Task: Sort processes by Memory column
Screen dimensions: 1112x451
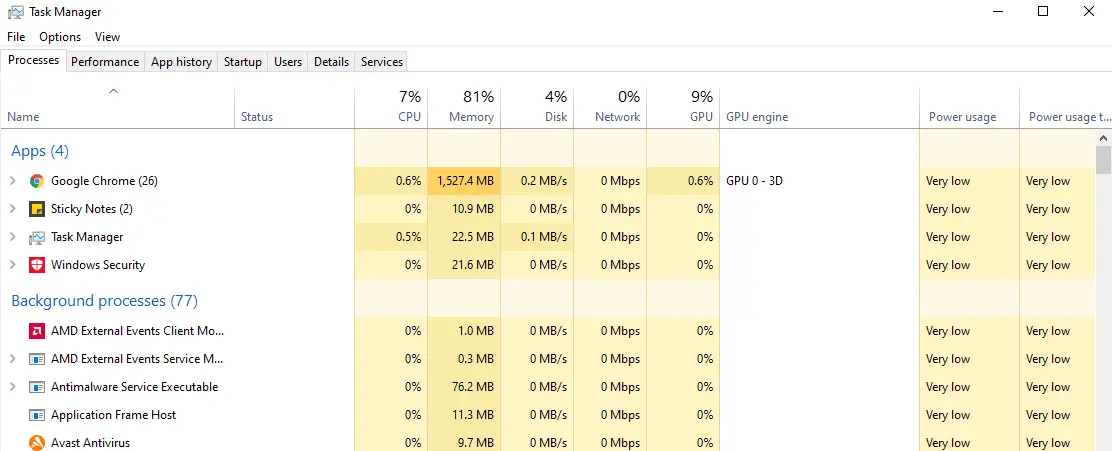Action: (465, 107)
